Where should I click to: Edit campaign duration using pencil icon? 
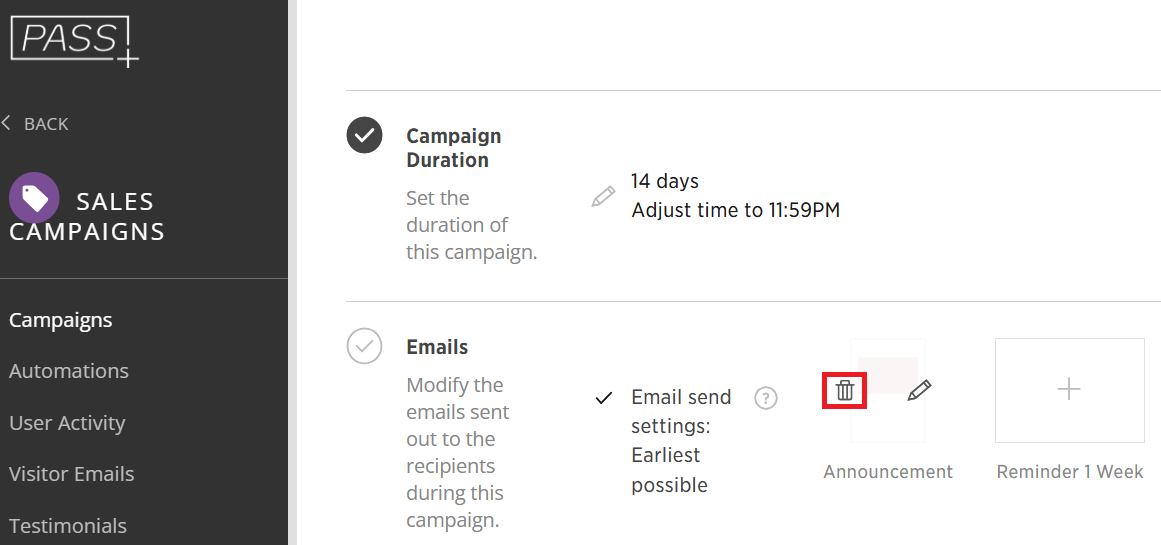(x=603, y=196)
